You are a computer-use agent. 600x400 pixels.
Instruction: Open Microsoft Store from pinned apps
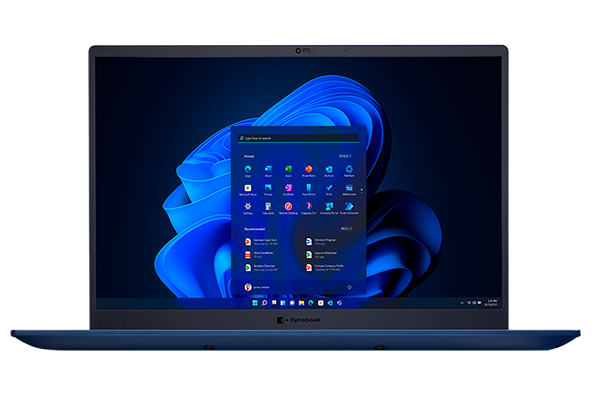click(x=248, y=189)
